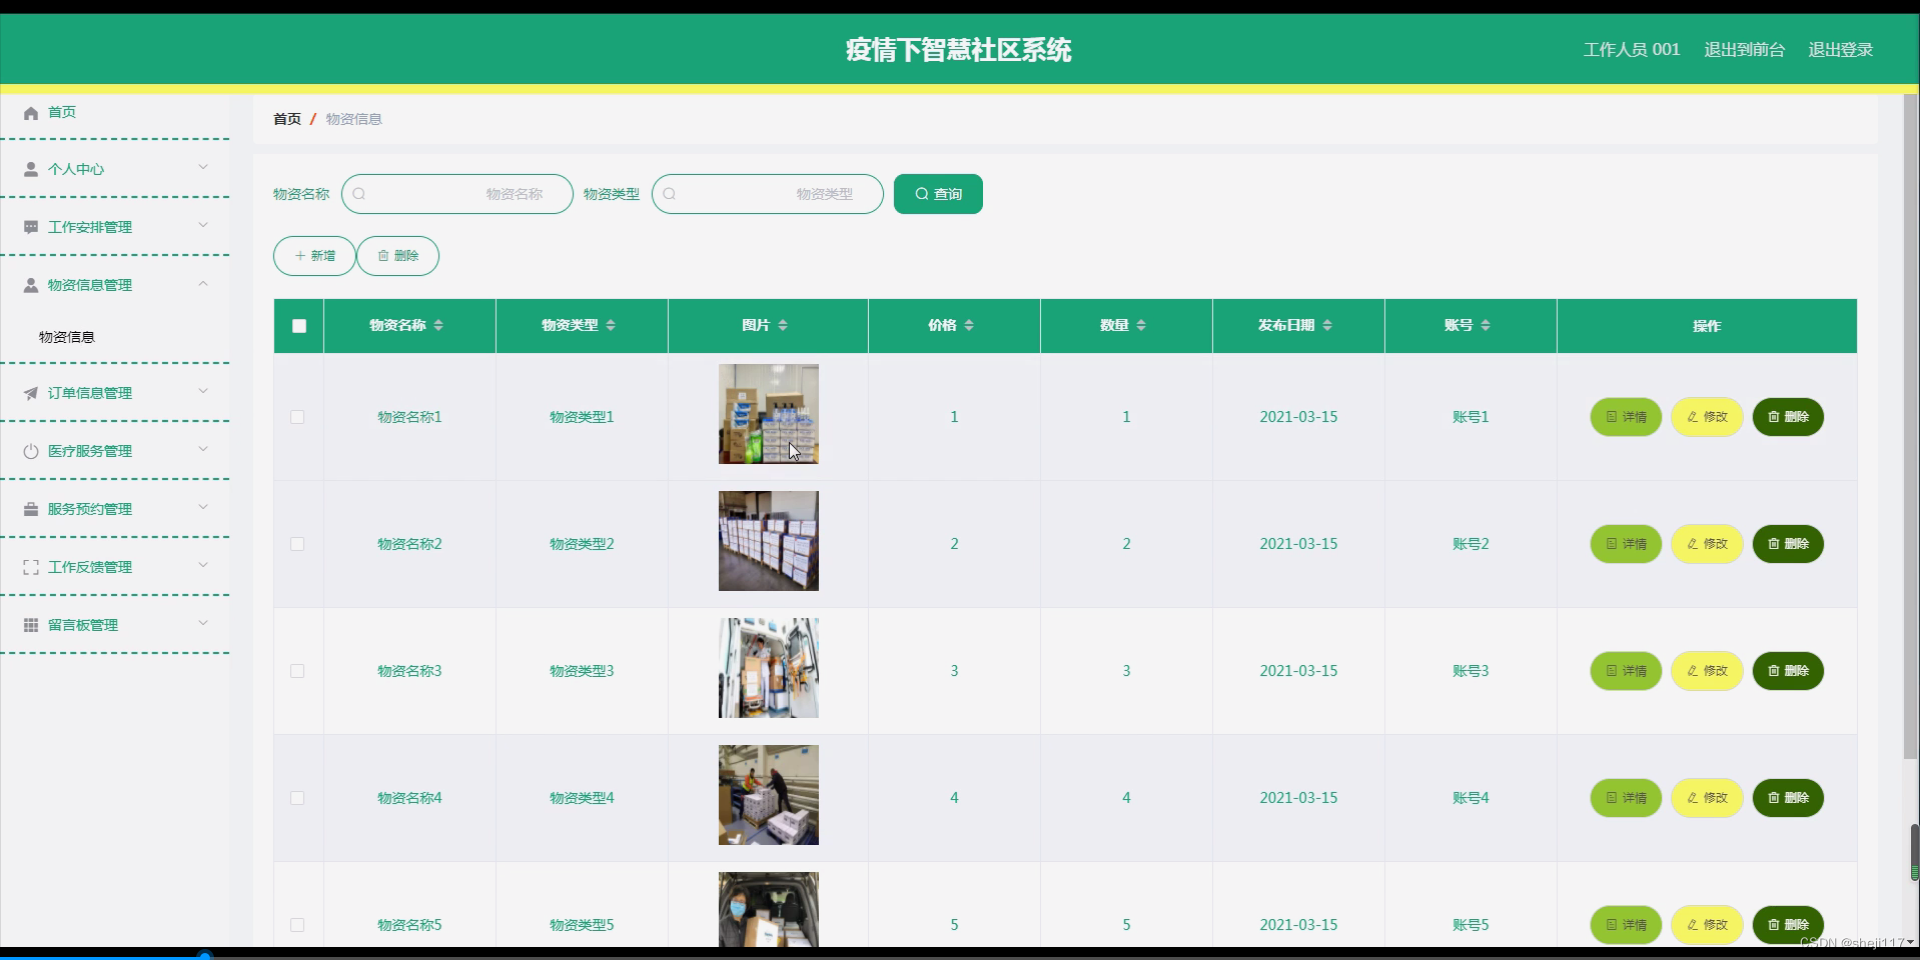This screenshot has width=1920, height=960.
Task: Click the 新增 add button
Action: (314, 256)
